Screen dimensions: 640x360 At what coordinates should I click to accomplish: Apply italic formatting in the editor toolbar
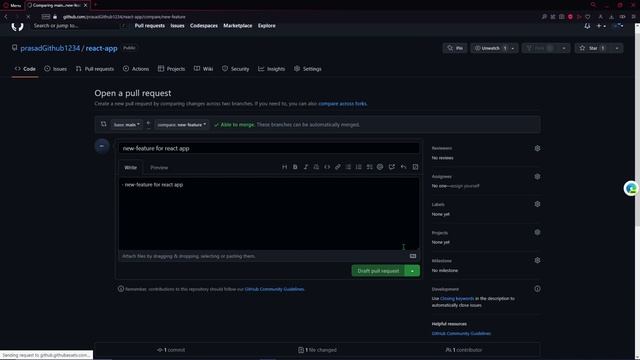(306, 167)
